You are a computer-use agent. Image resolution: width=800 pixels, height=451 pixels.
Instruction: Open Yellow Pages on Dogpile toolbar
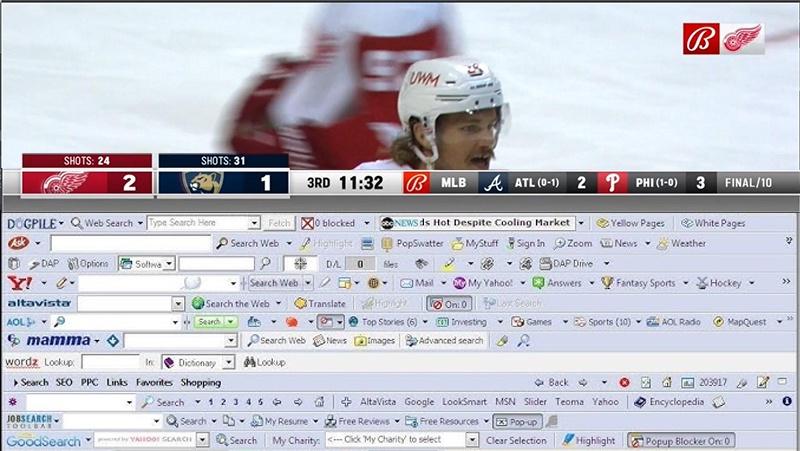630,223
